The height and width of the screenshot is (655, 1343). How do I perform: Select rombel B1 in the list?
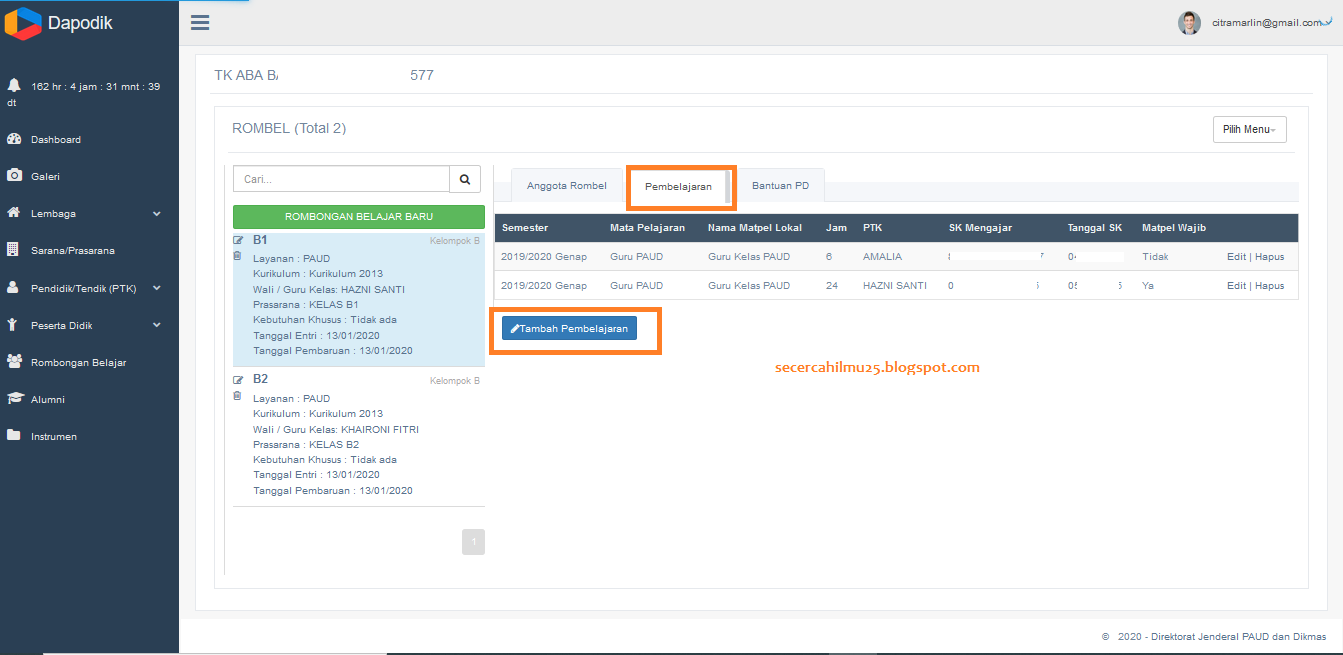(x=359, y=300)
